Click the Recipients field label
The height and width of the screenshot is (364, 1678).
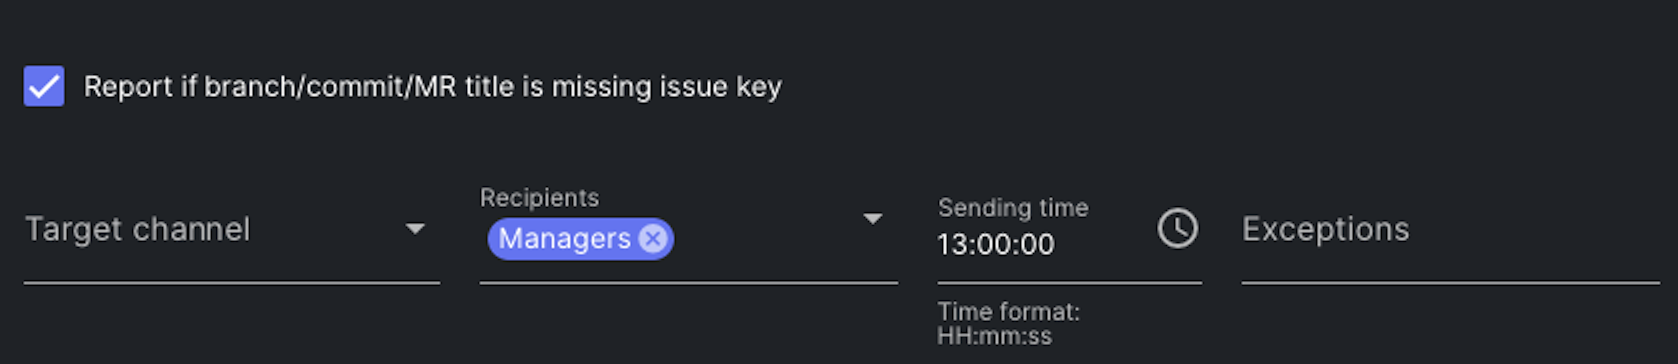coord(540,198)
